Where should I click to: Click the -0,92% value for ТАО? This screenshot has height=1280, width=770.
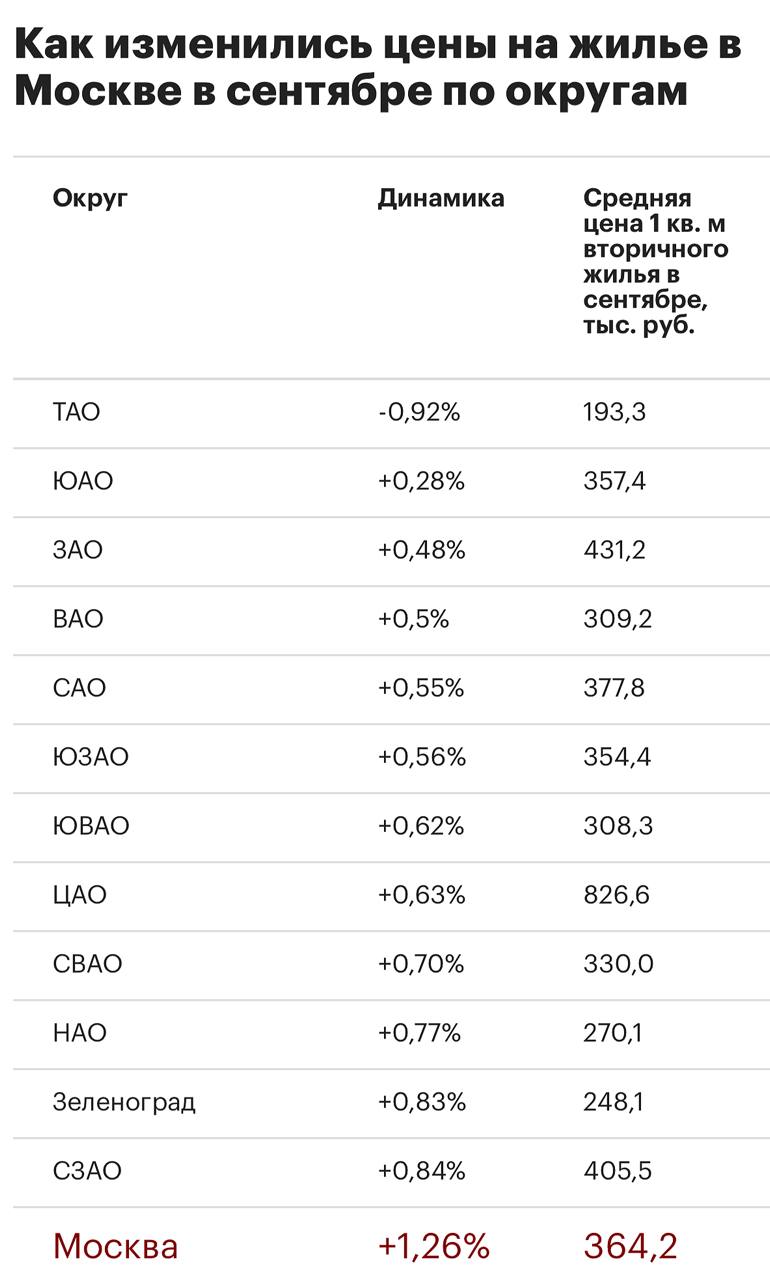(419, 412)
